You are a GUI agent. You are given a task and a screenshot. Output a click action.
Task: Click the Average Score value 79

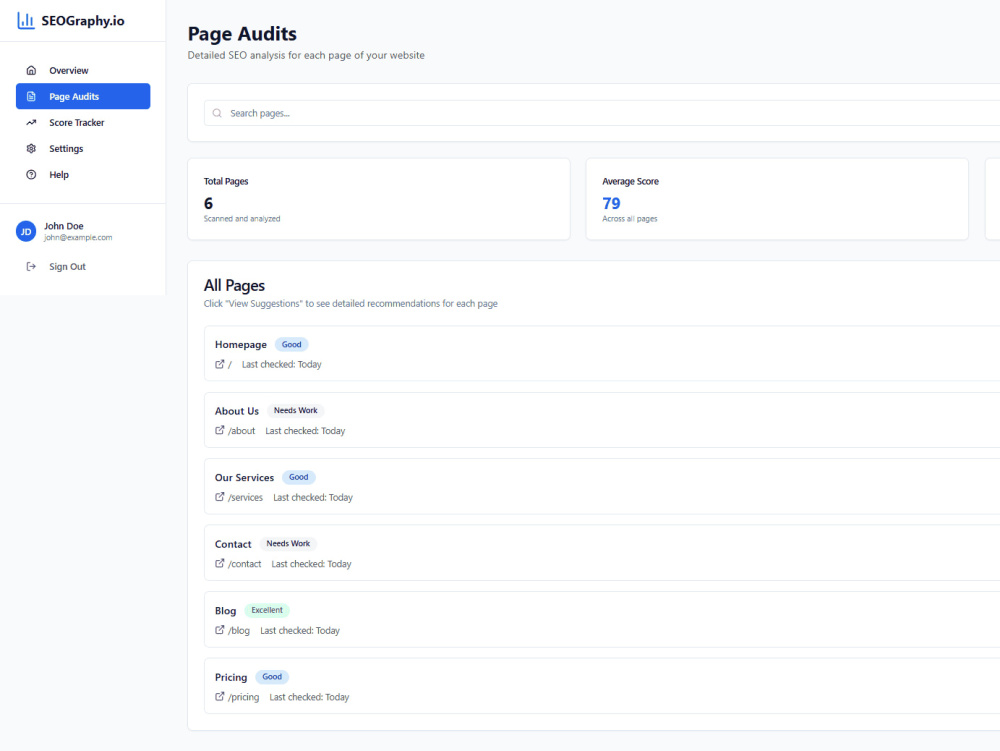(611, 203)
